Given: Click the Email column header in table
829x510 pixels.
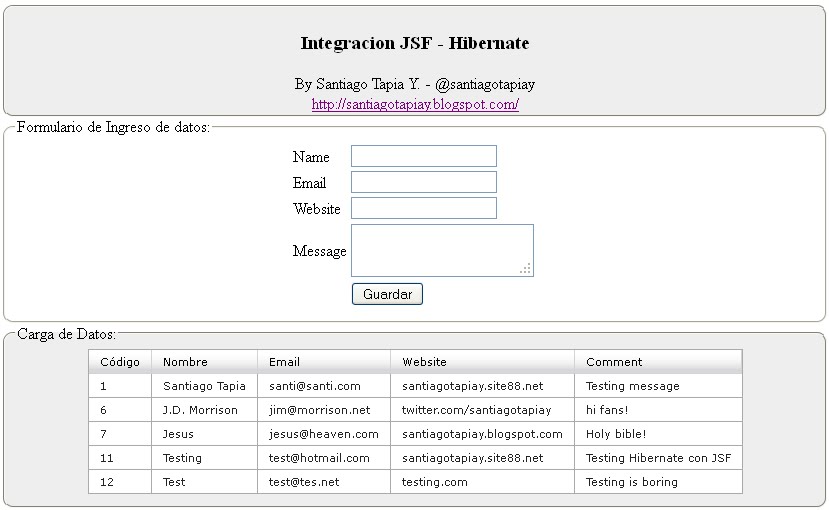Looking at the screenshot, I should [324, 362].
